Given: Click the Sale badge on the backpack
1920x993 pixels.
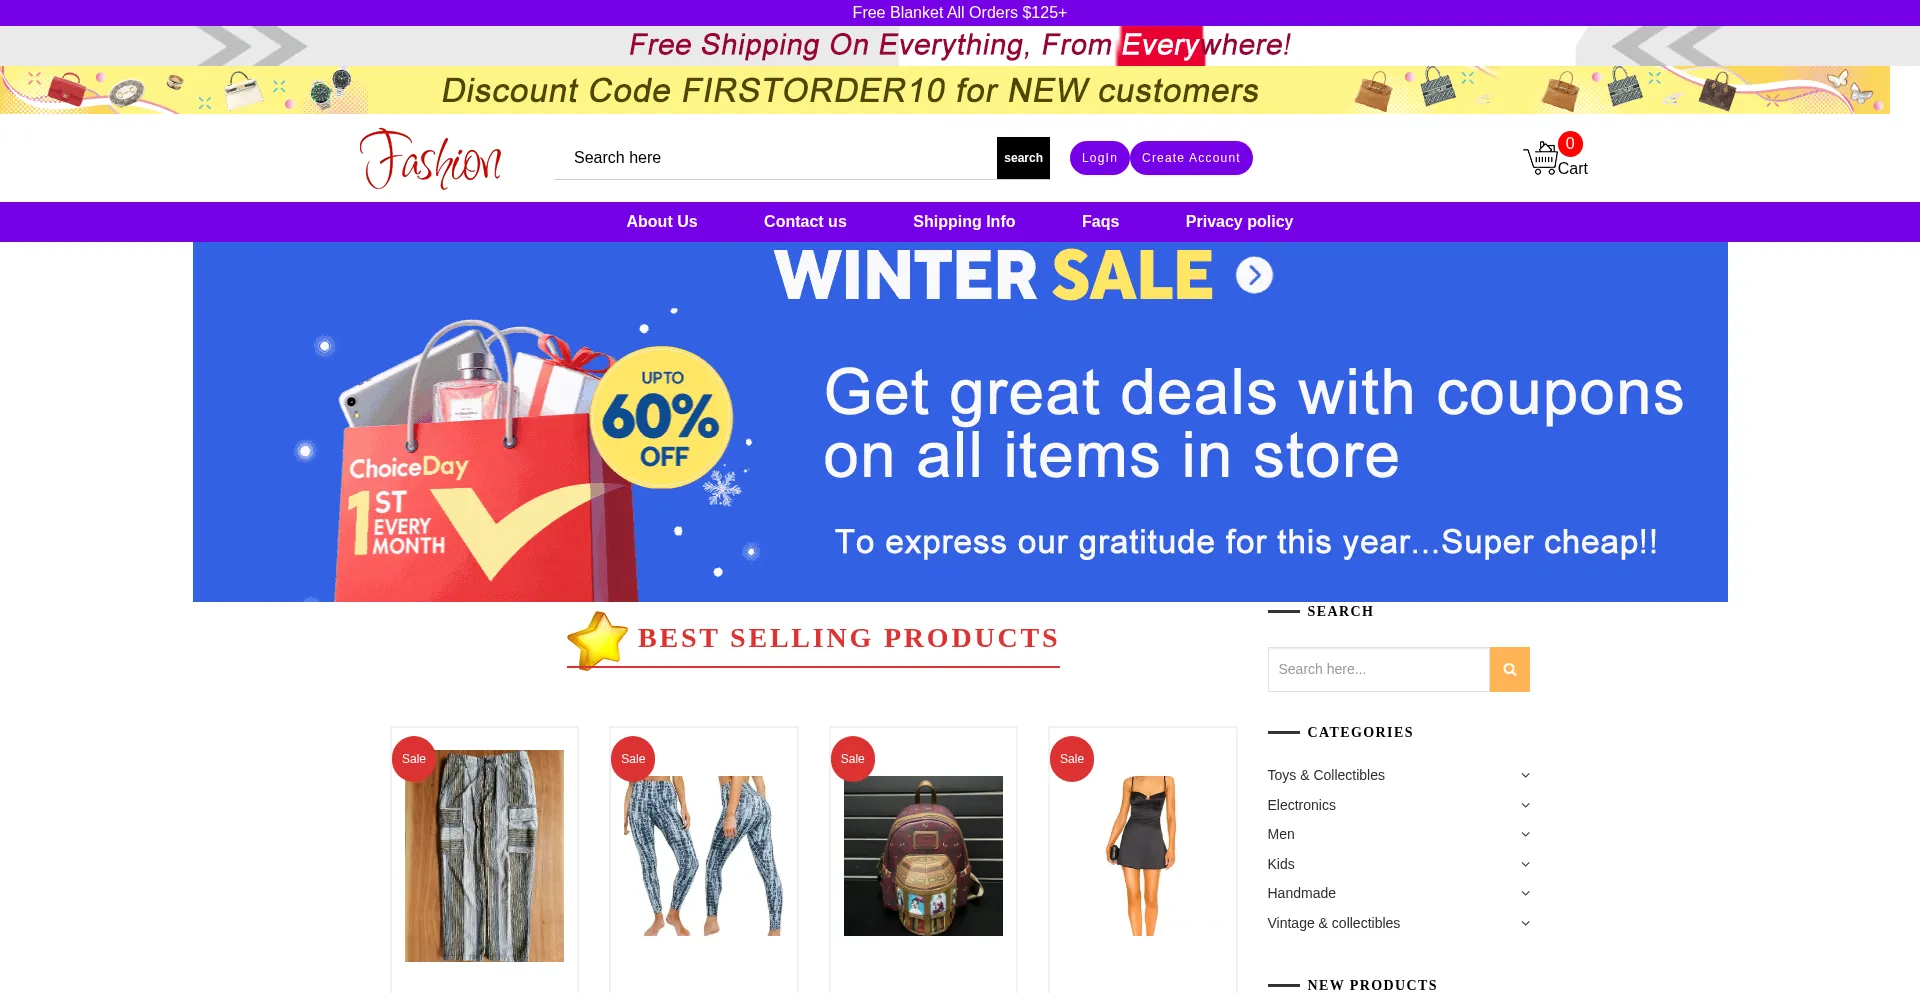Looking at the screenshot, I should pyautogui.click(x=853, y=759).
